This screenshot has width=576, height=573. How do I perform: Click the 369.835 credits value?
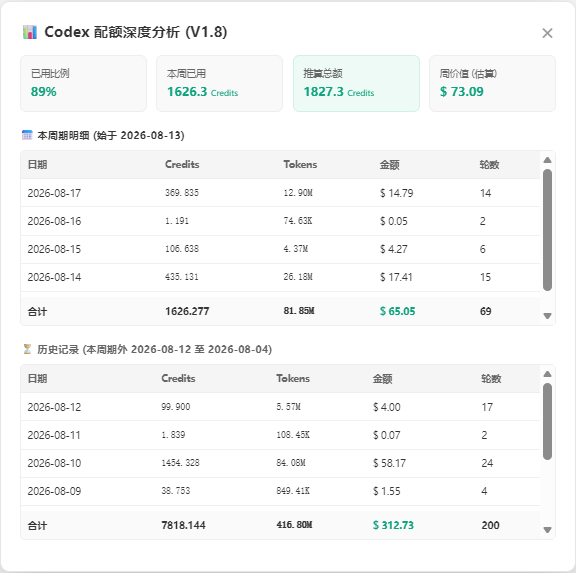click(182, 192)
